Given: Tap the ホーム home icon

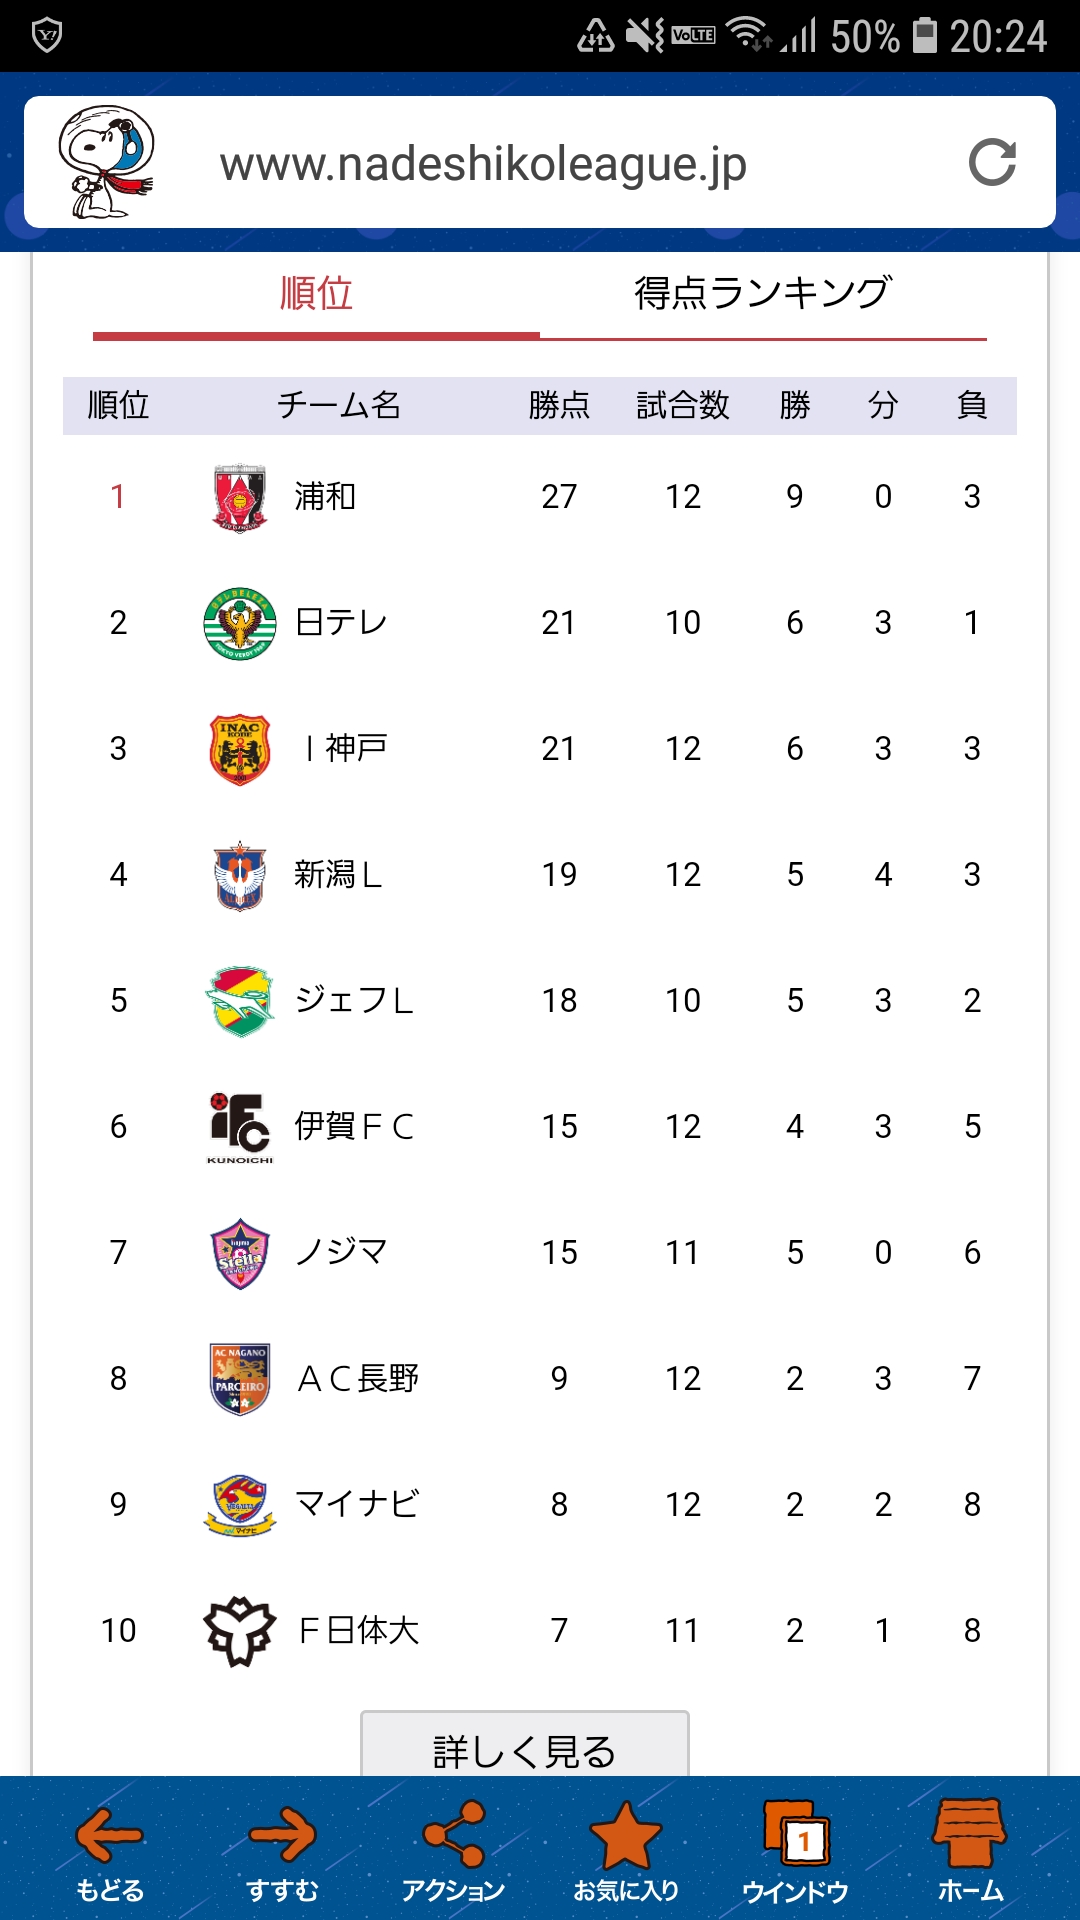Looking at the screenshot, I should [x=969, y=1851].
